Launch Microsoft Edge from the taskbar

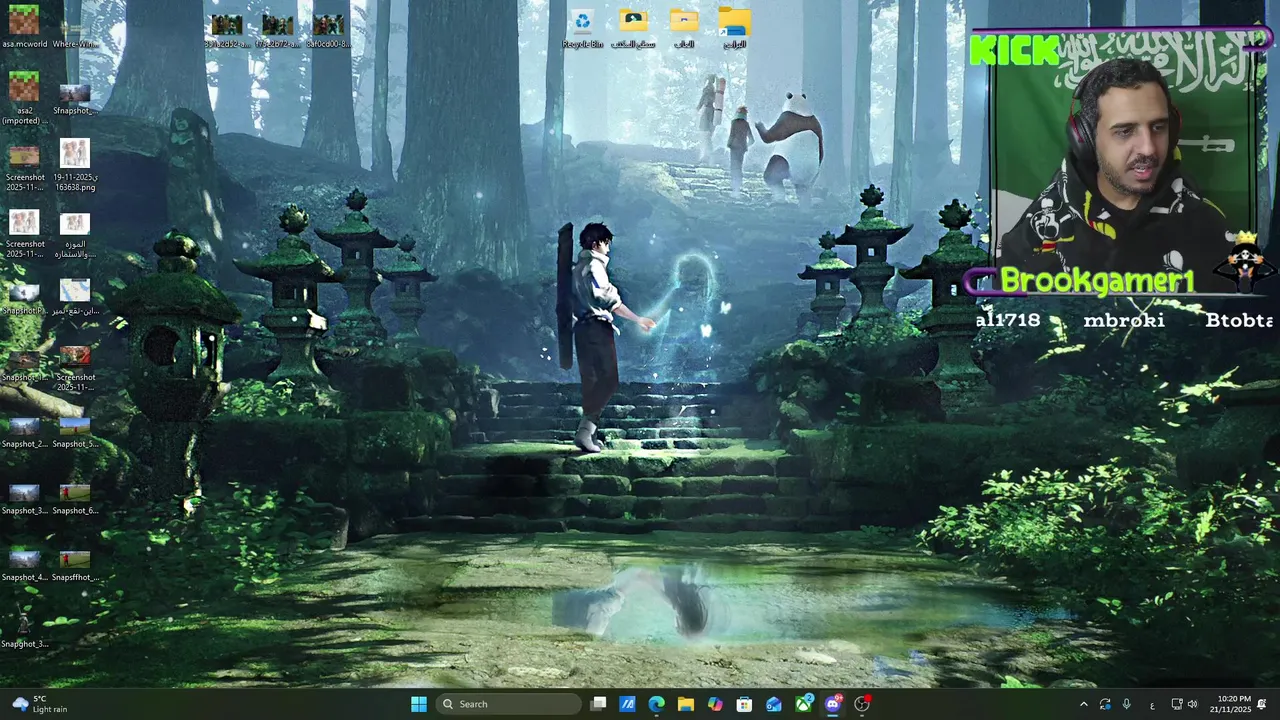pos(656,704)
